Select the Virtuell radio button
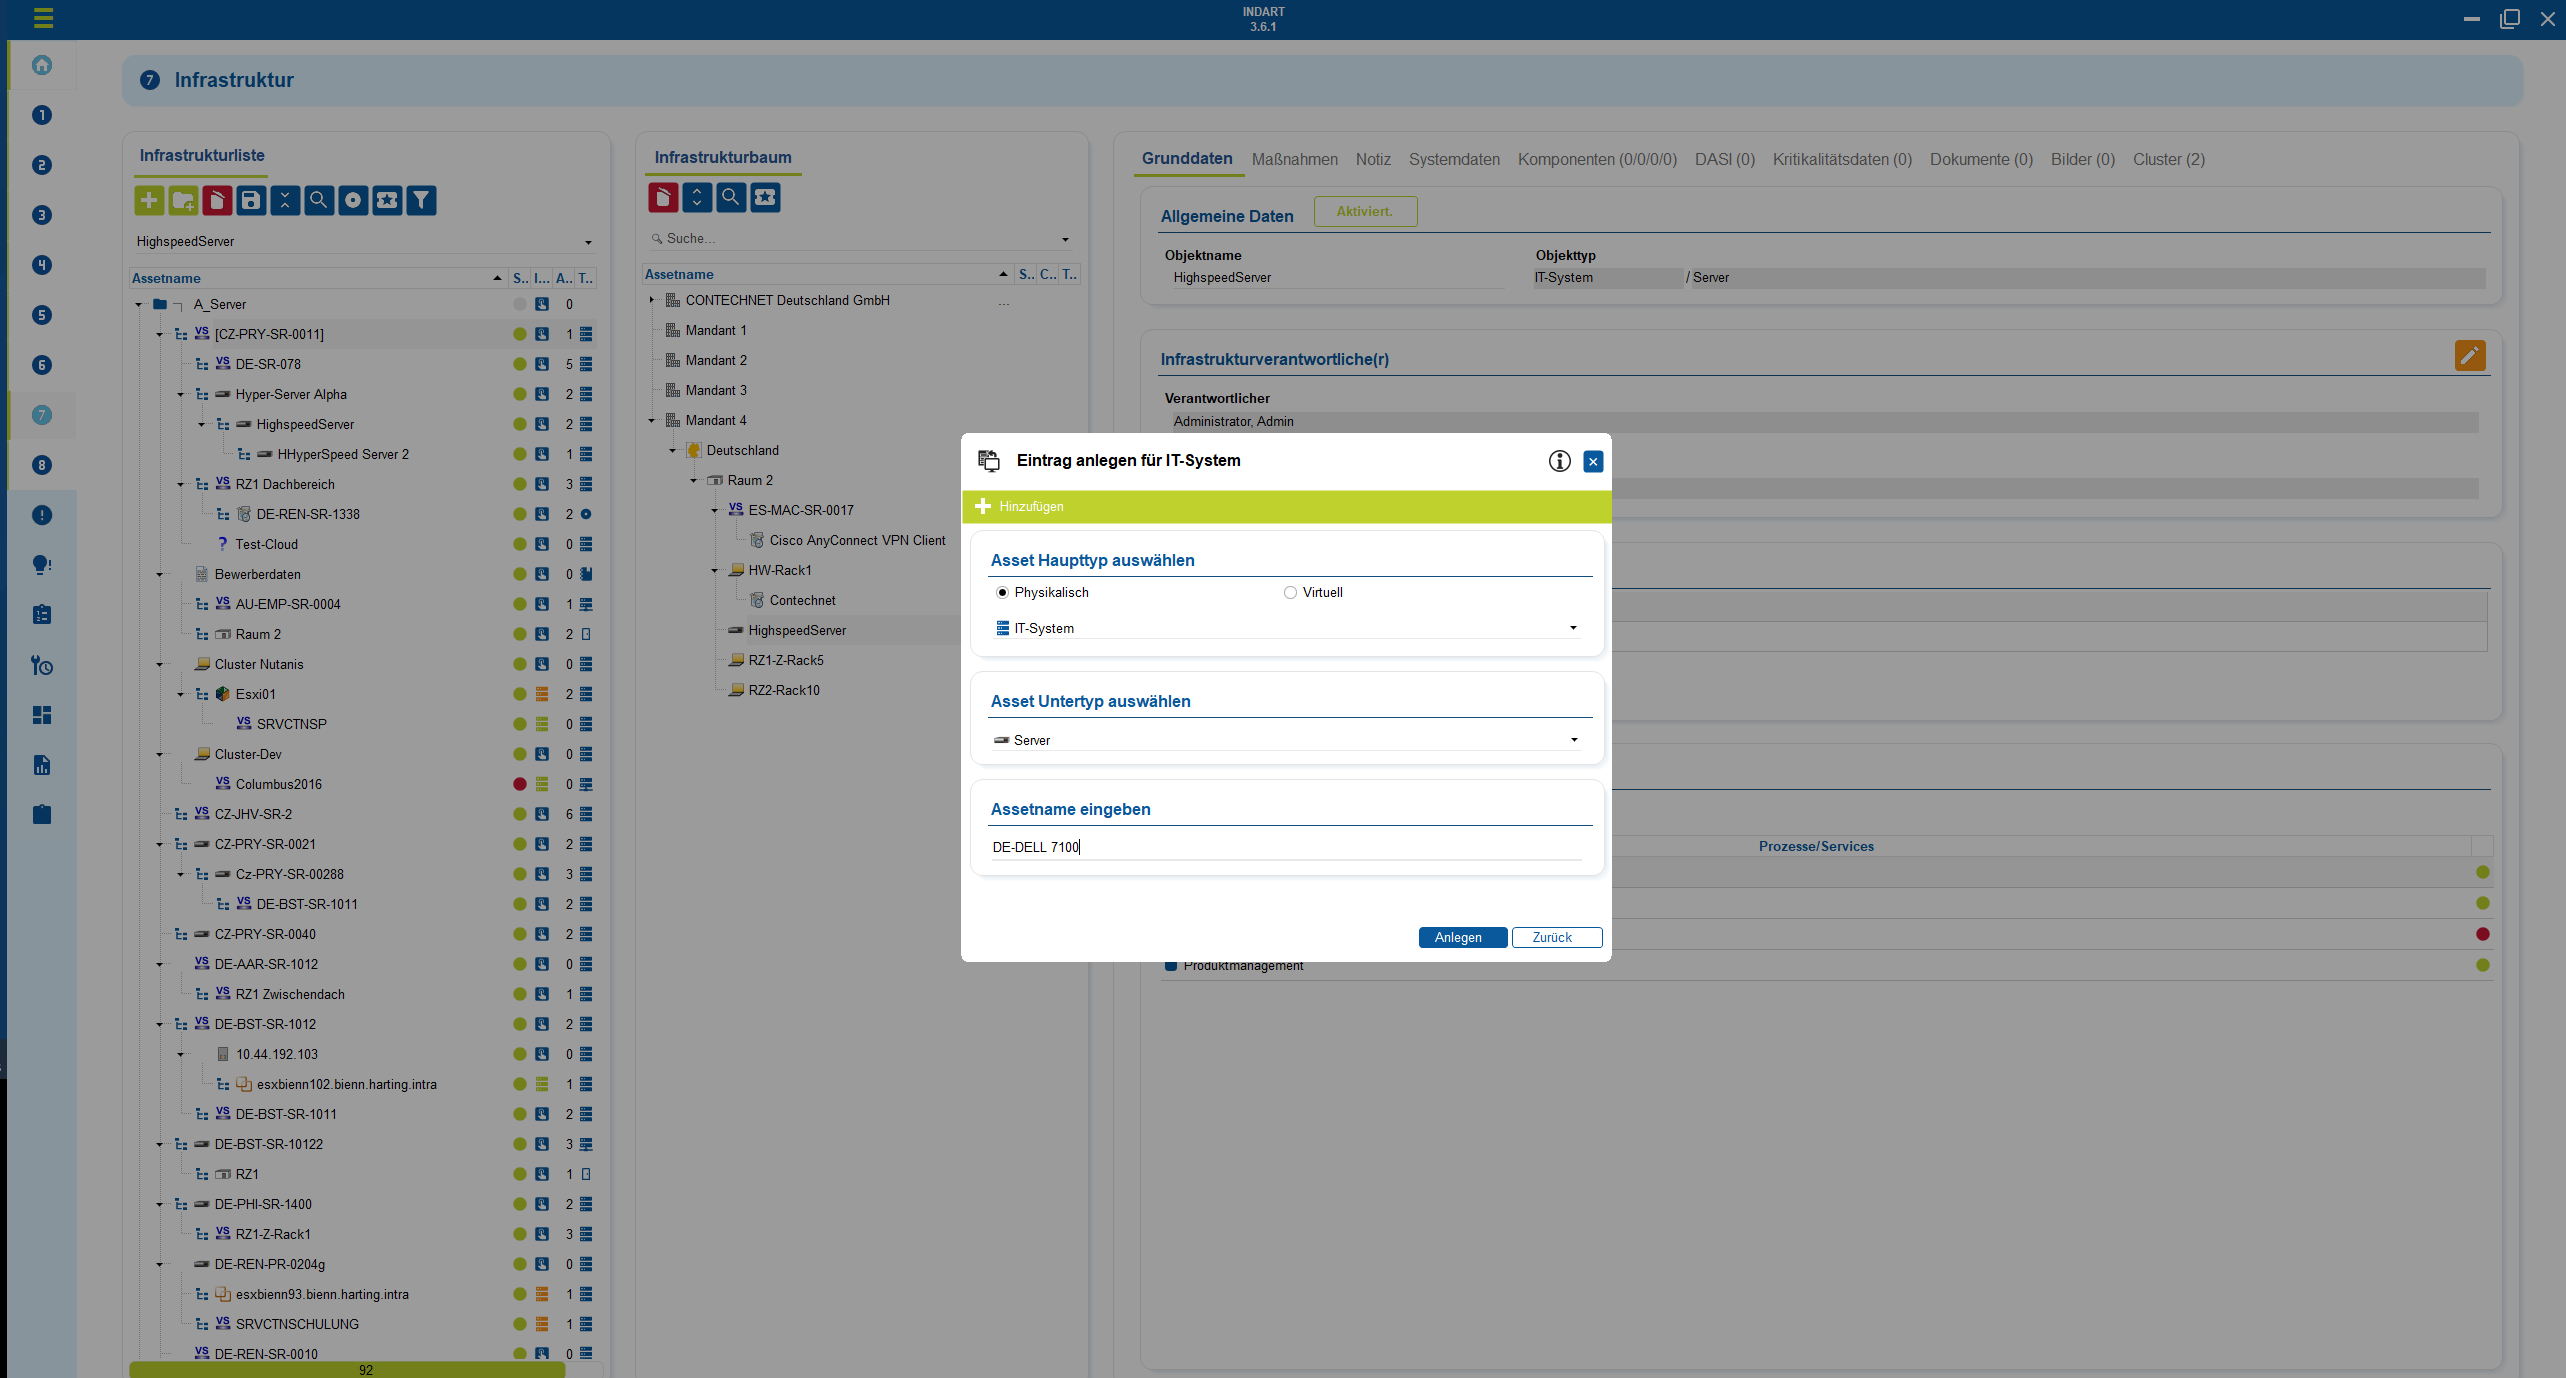This screenshot has height=1378, width=2566. tap(1290, 593)
